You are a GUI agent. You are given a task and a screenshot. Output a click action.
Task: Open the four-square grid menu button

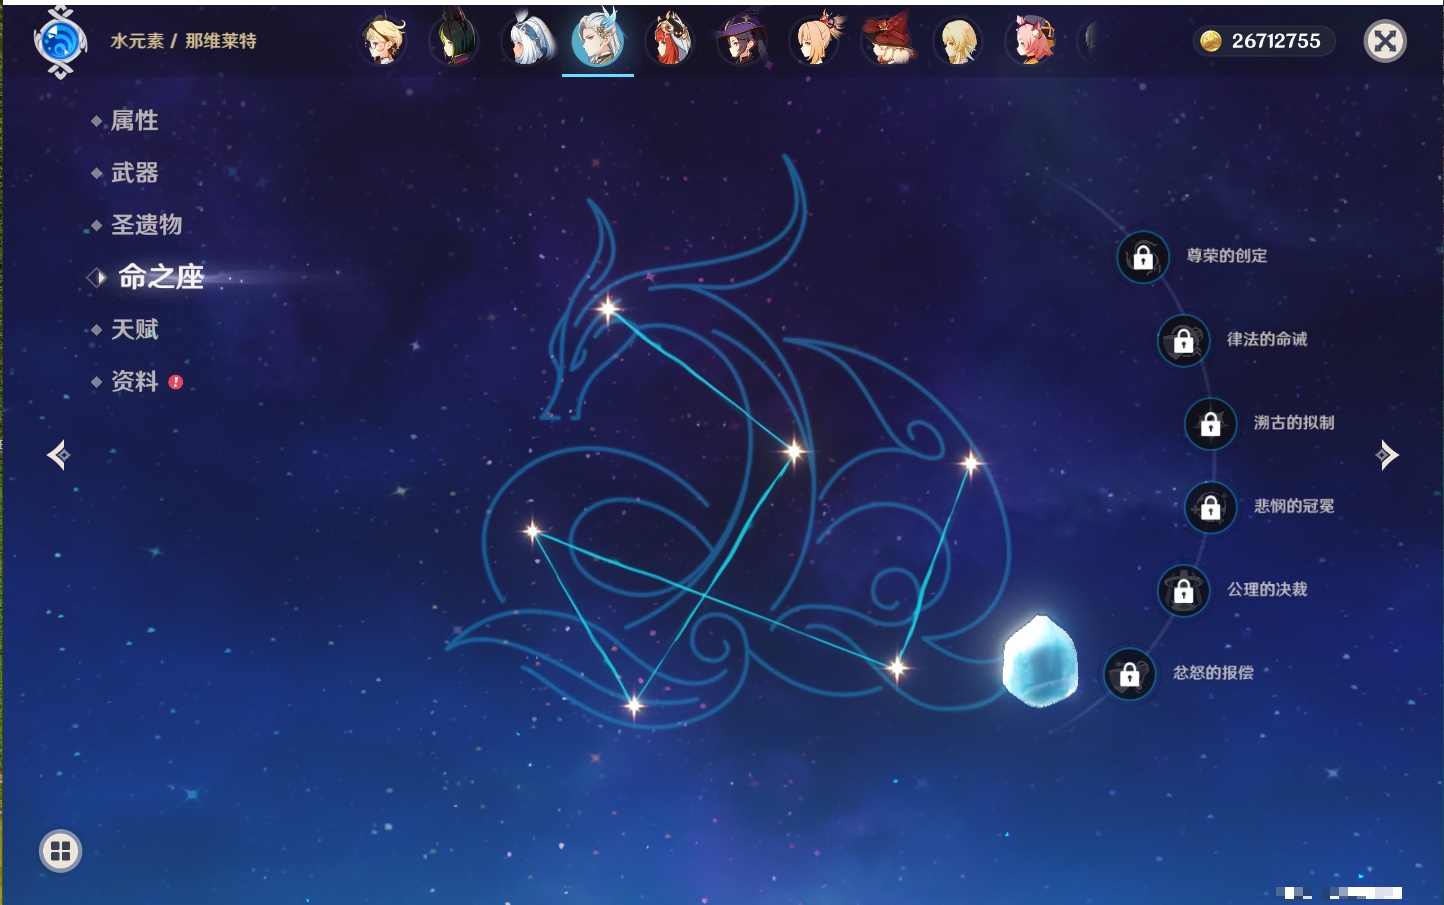coord(61,851)
